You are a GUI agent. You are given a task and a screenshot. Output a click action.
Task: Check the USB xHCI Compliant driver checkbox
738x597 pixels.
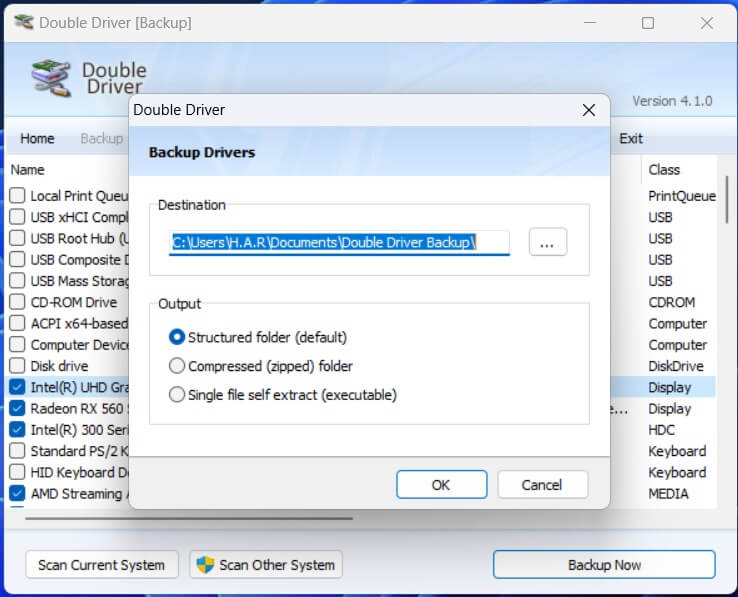(x=17, y=217)
